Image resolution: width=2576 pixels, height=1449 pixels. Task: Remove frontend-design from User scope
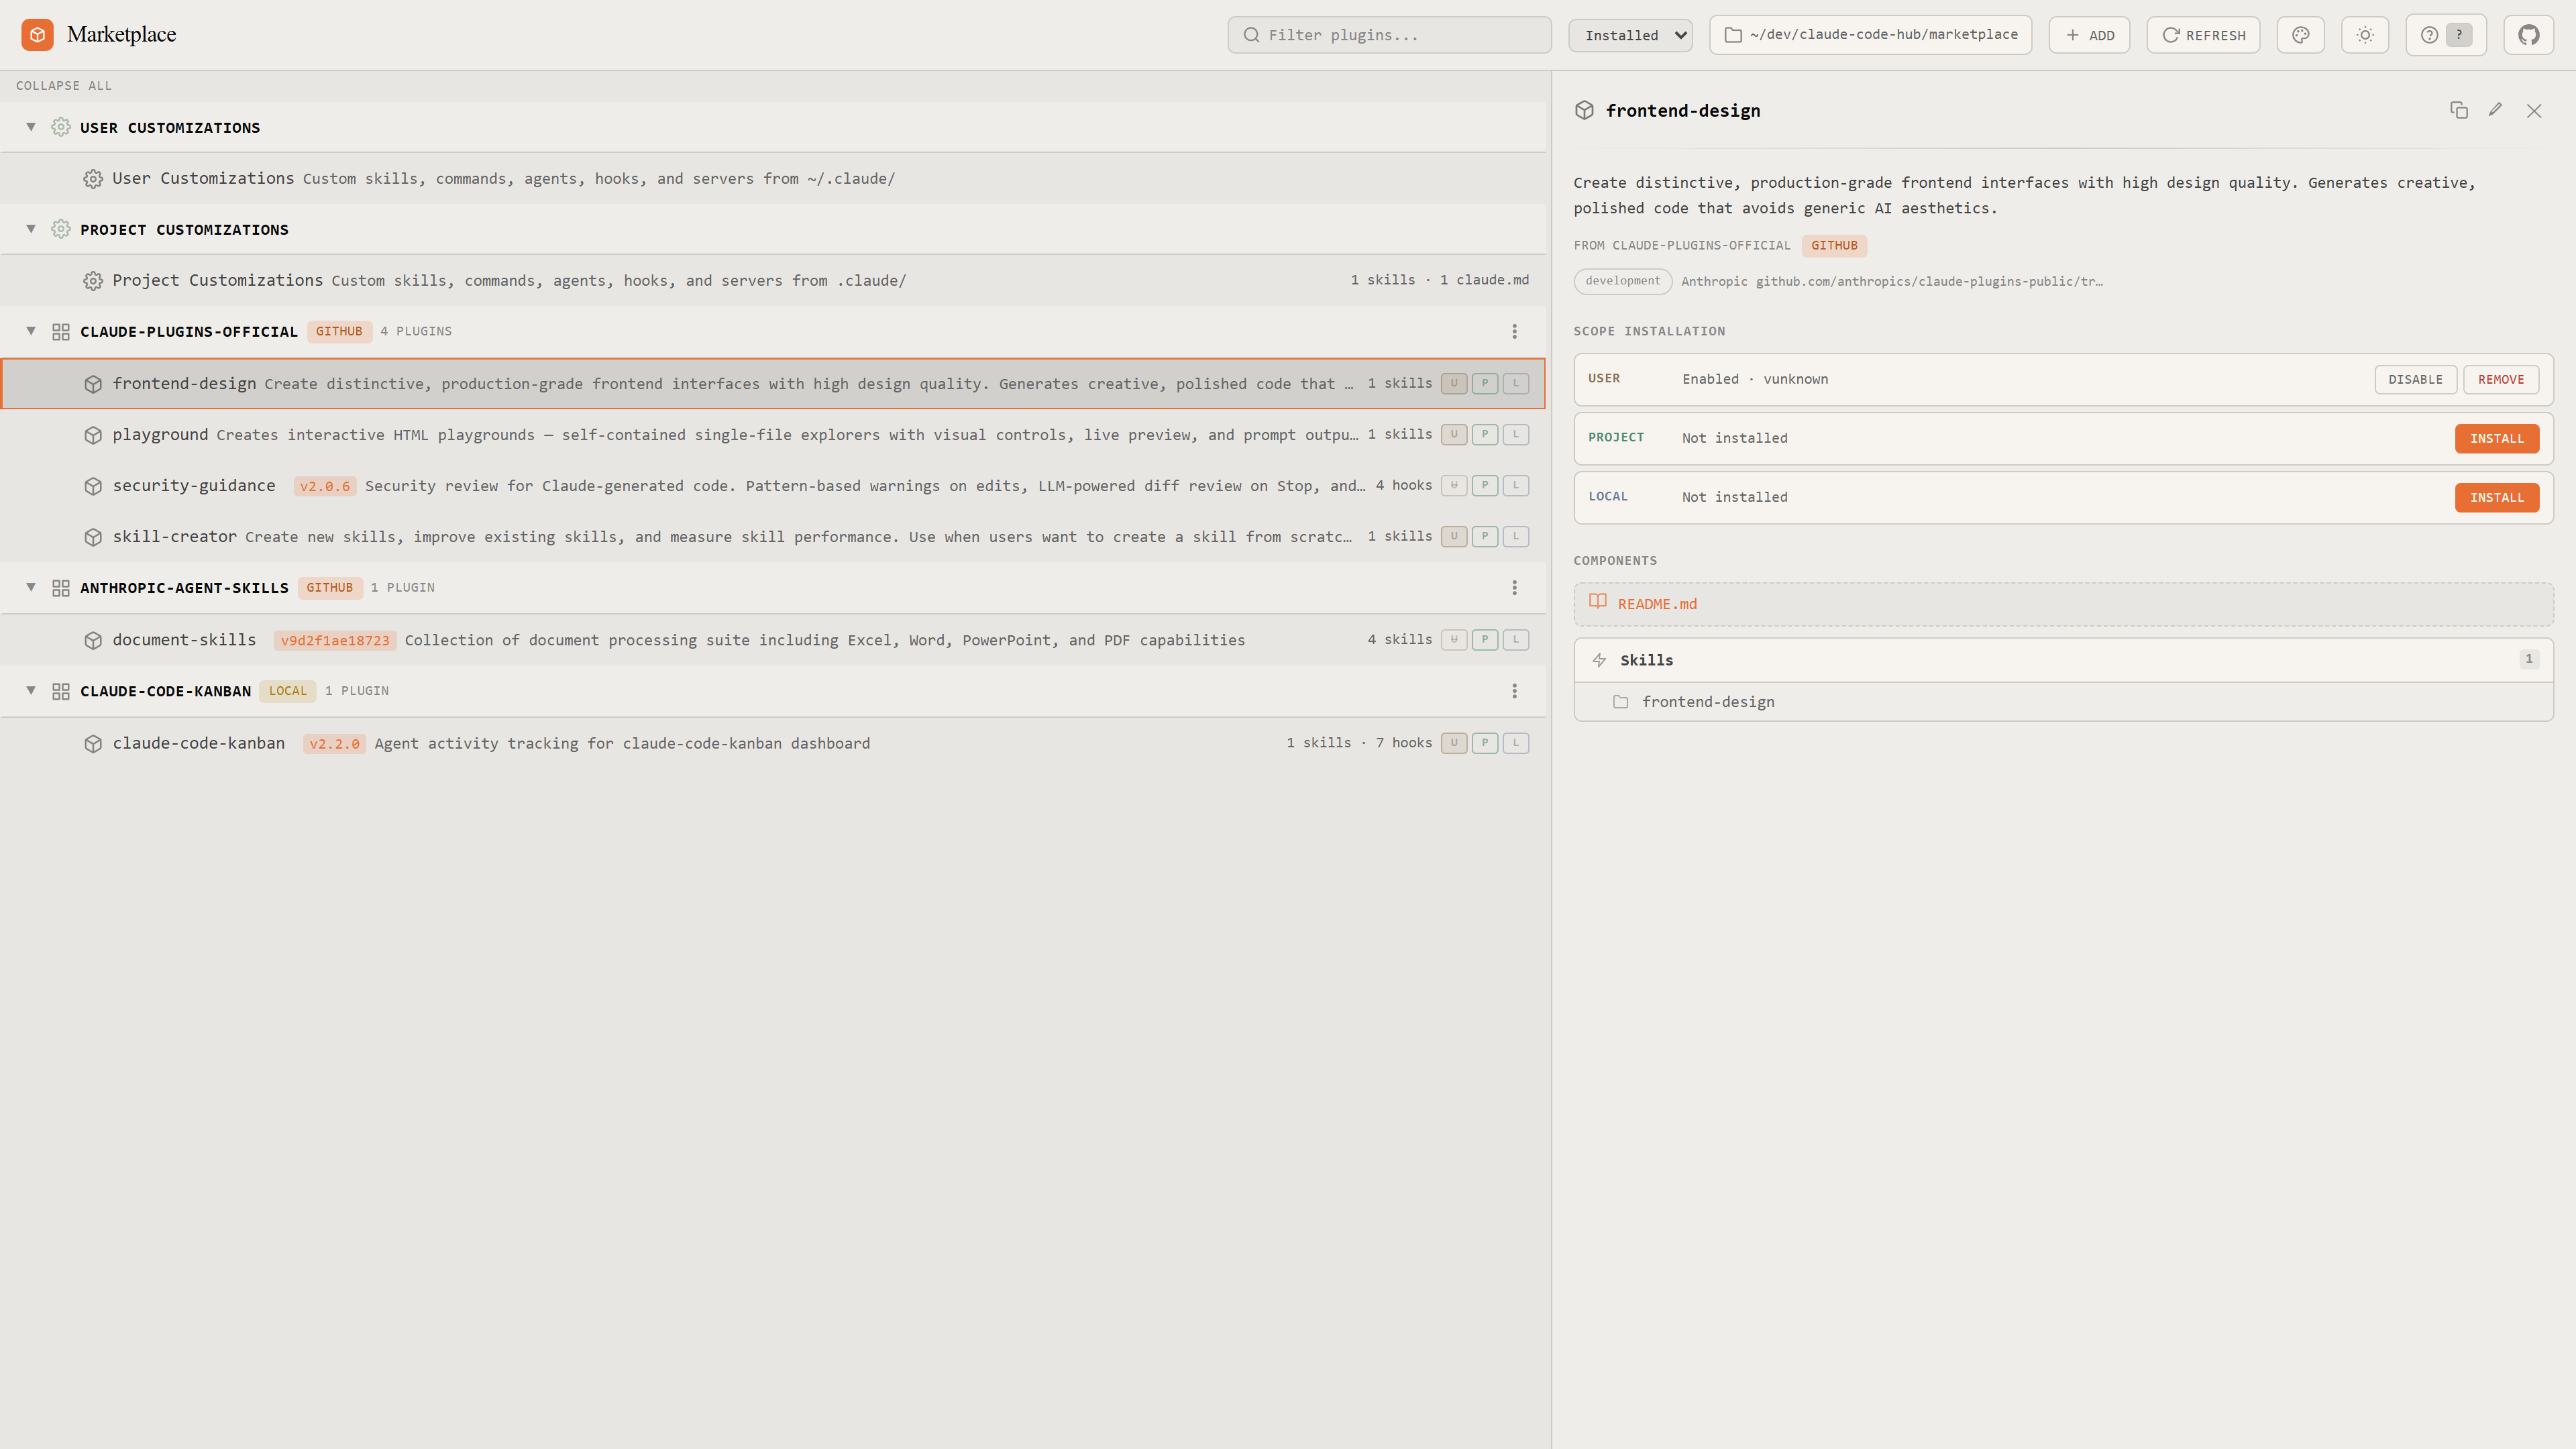click(2501, 379)
